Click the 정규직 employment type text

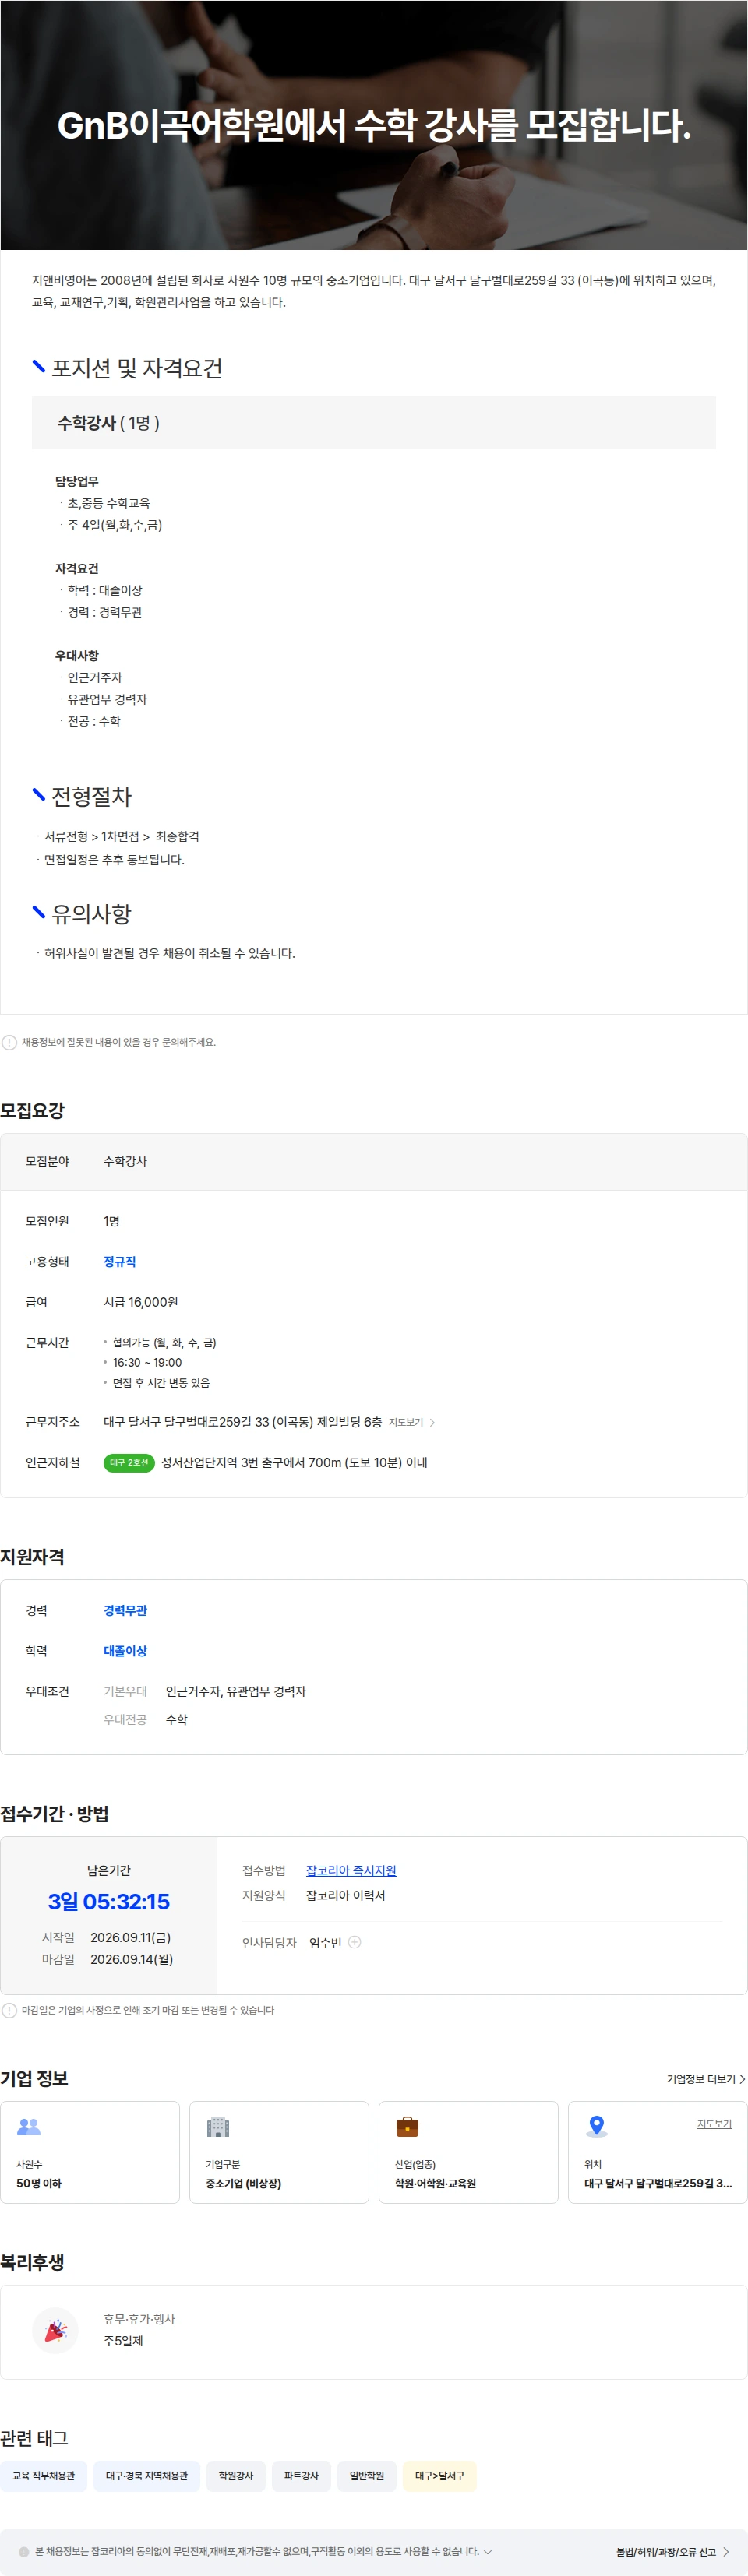pyautogui.click(x=120, y=1262)
